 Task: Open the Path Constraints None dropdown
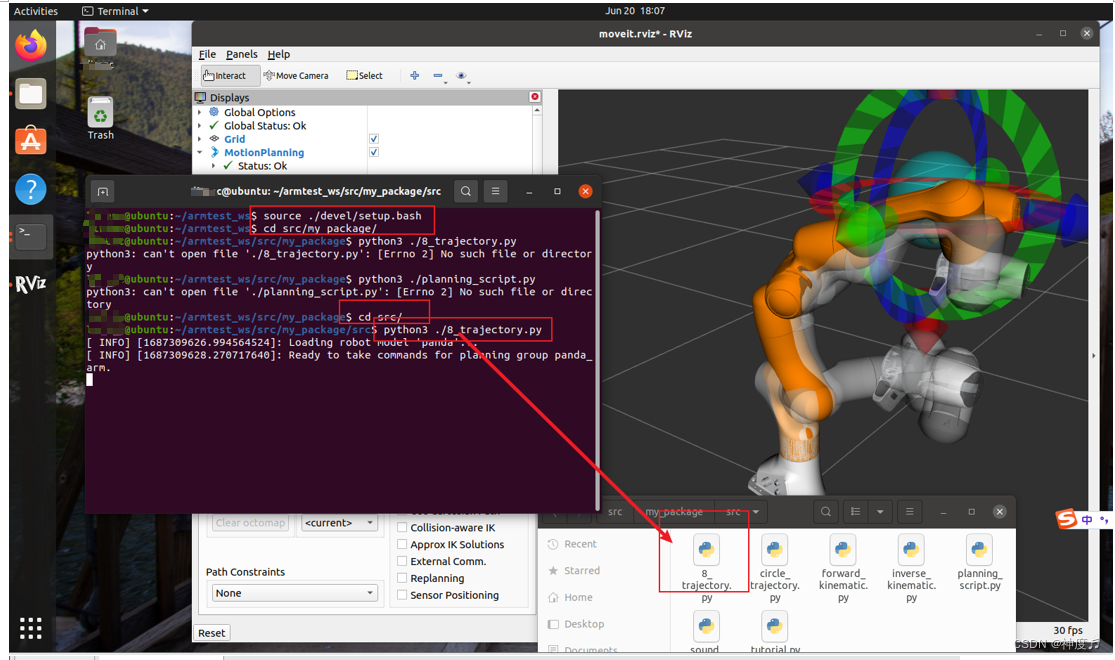pos(294,592)
